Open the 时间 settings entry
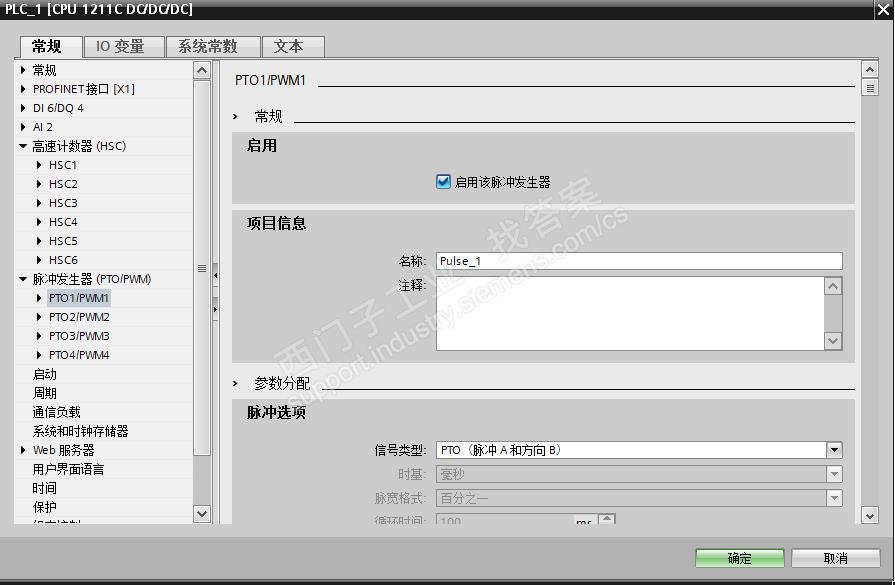Viewport: 895px width, 585px height. [45, 488]
